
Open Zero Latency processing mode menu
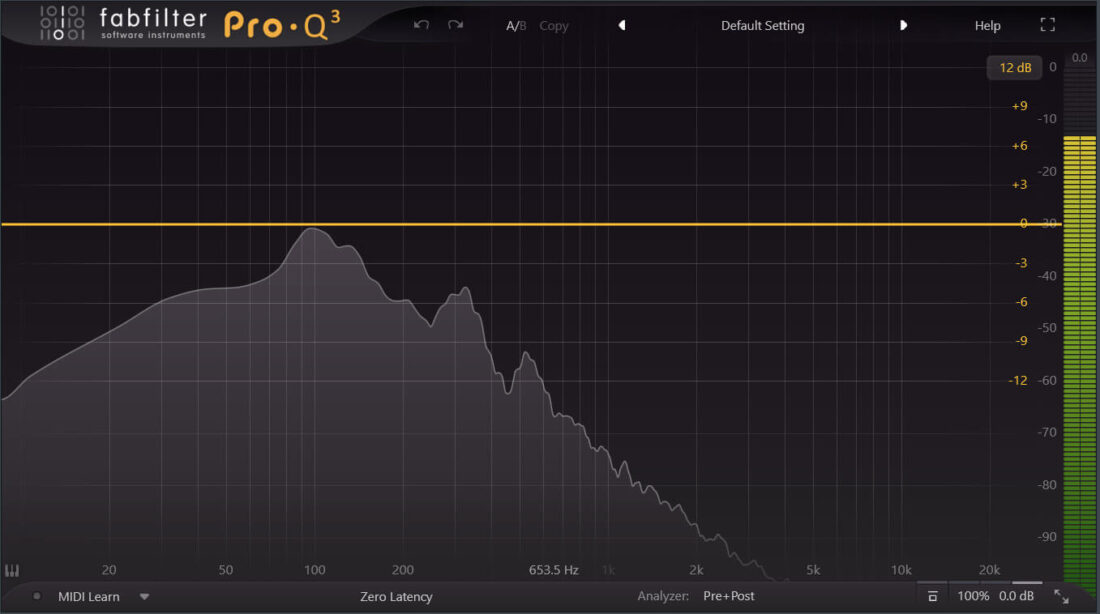pyautogui.click(x=396, y=596)
